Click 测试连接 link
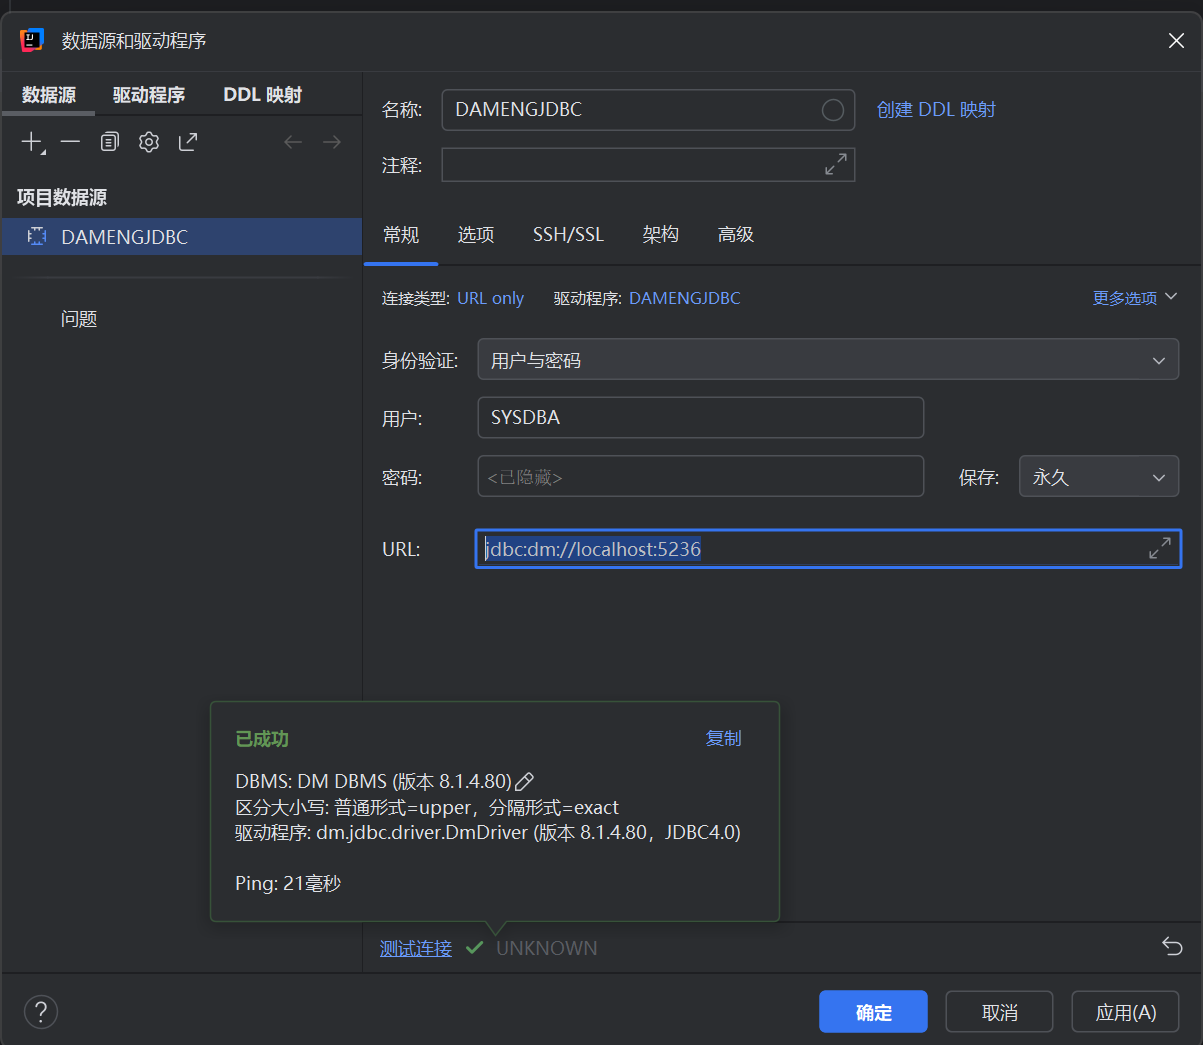 (x=416, y=948)
